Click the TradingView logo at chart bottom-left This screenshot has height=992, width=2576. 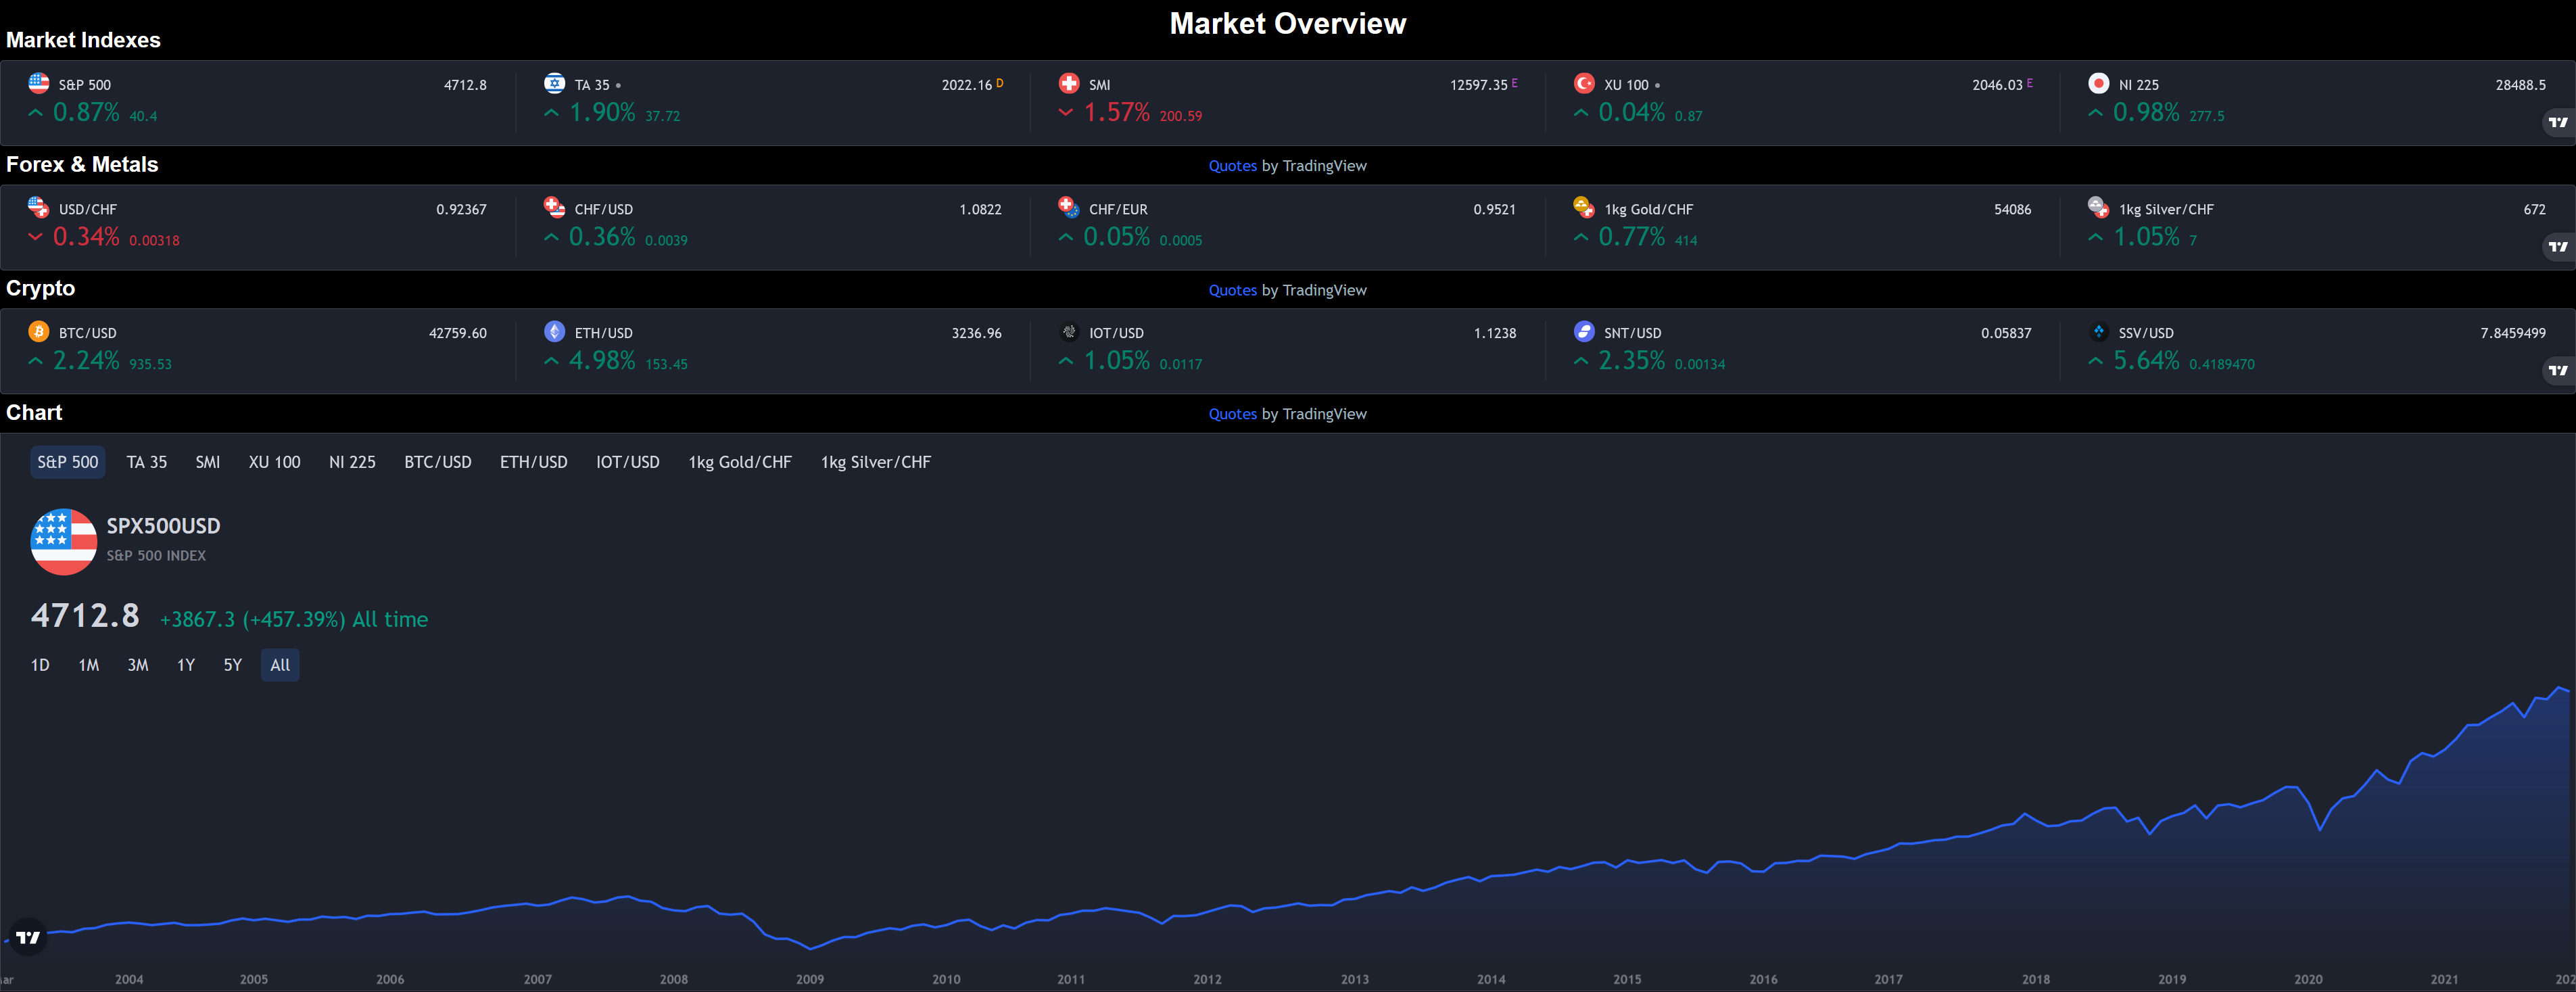click(28, 937)
